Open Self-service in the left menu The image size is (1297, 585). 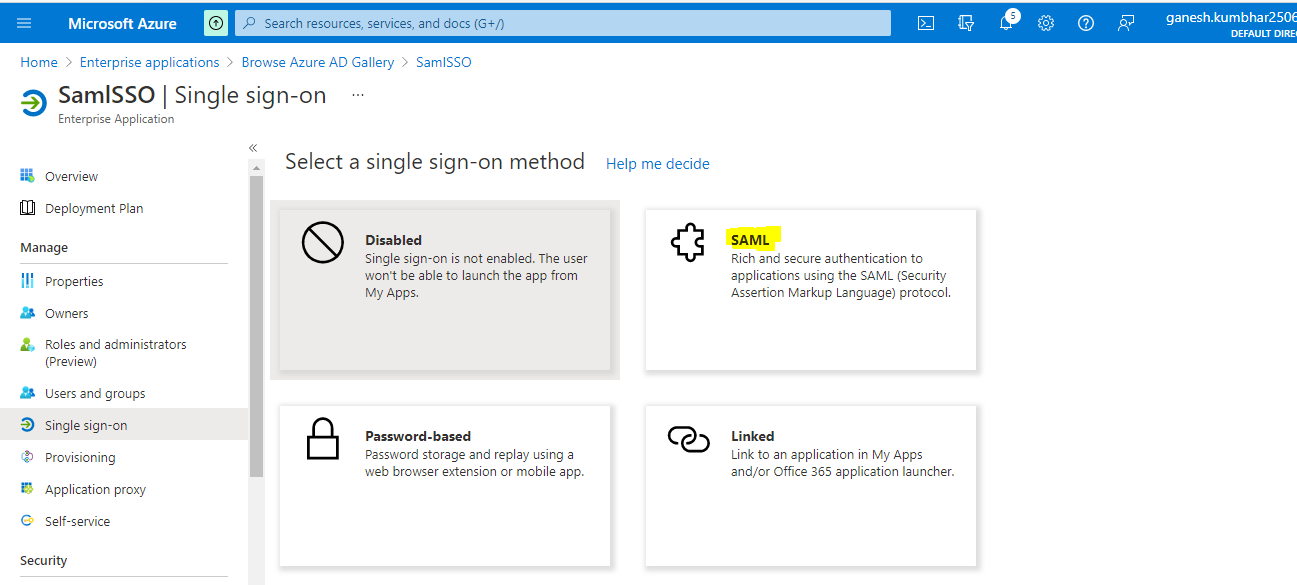click(x=78, y=521)
